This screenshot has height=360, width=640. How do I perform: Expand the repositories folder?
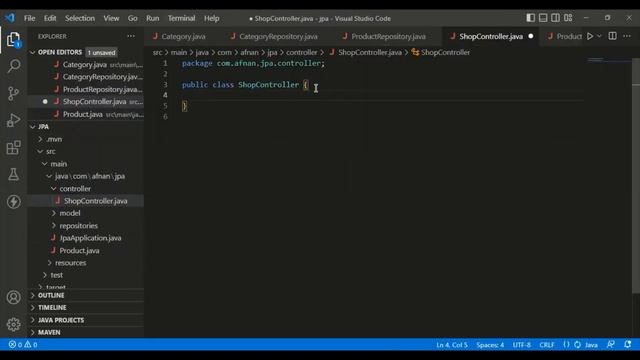pyautogui.click(x=78, y=225)
